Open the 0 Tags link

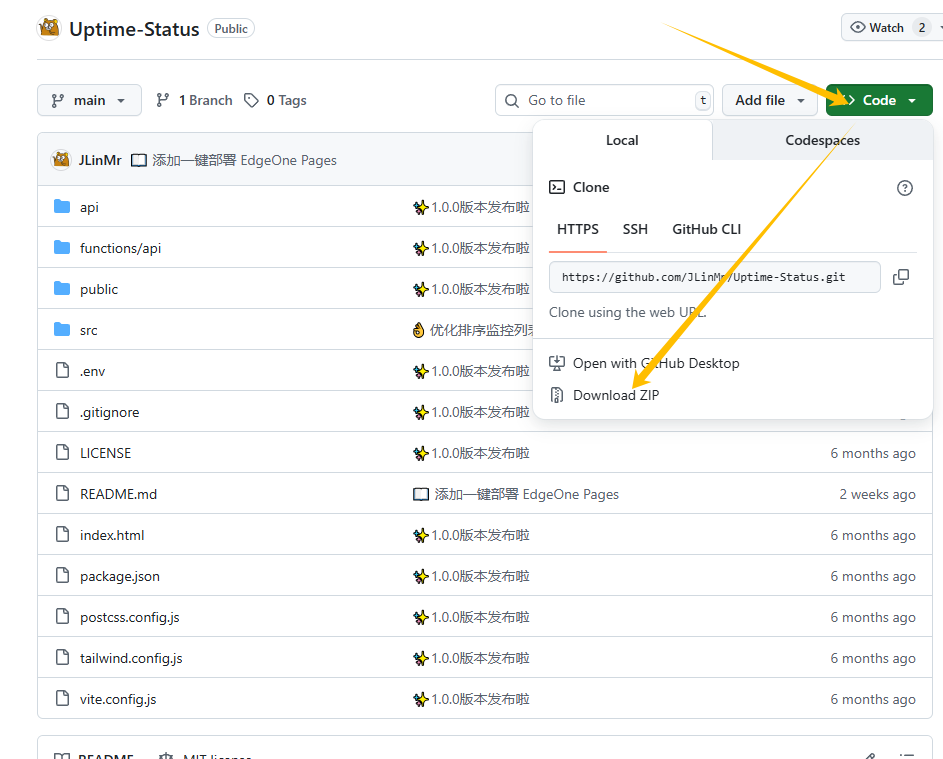275,100
